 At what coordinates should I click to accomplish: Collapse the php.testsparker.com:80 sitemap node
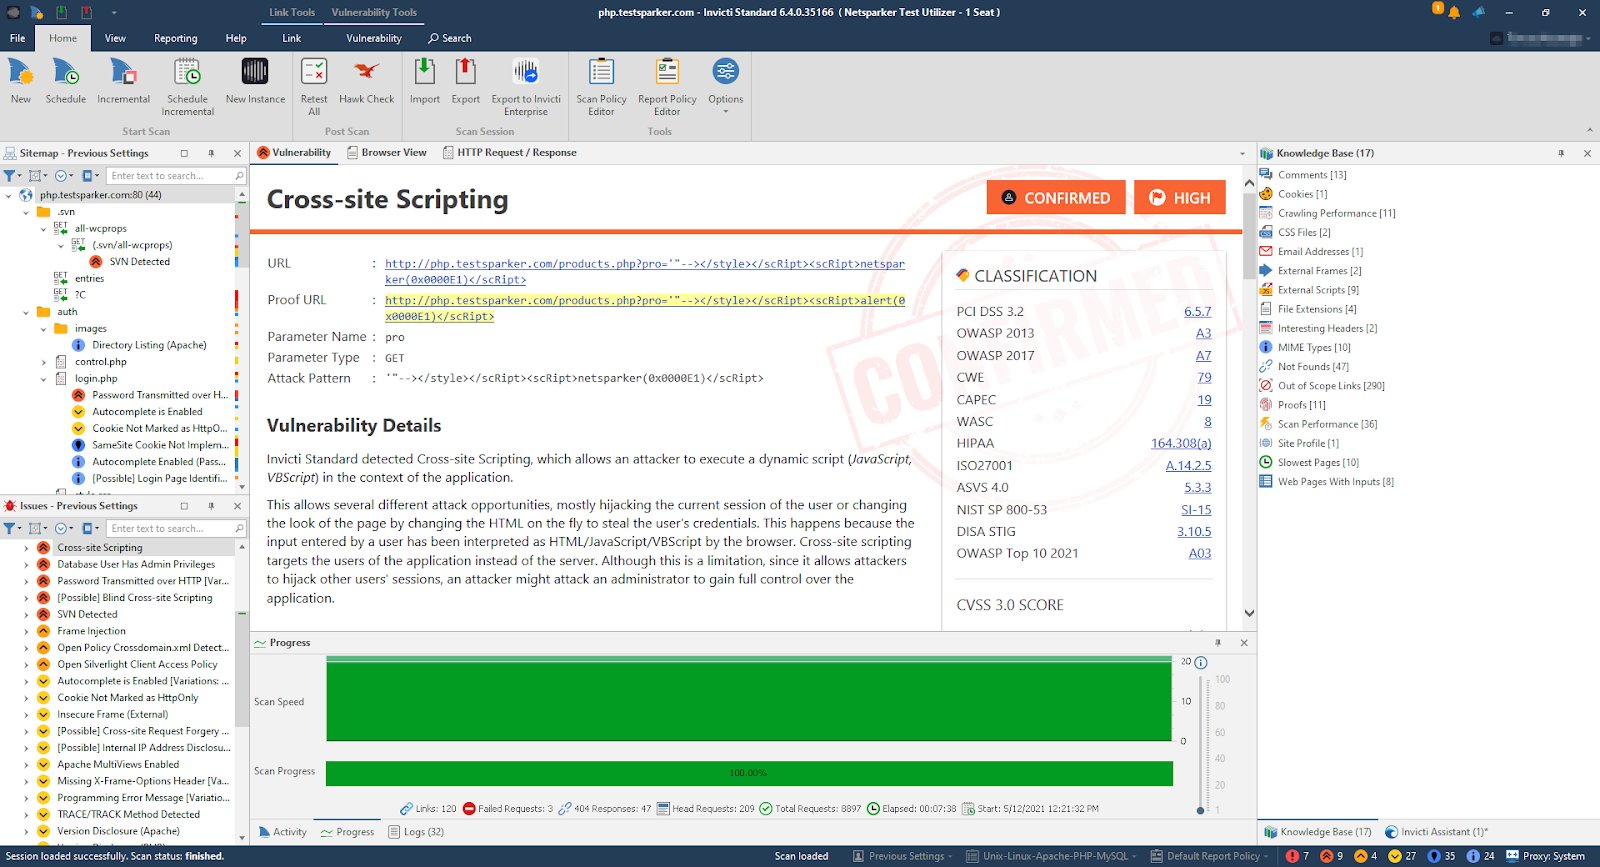9,195
